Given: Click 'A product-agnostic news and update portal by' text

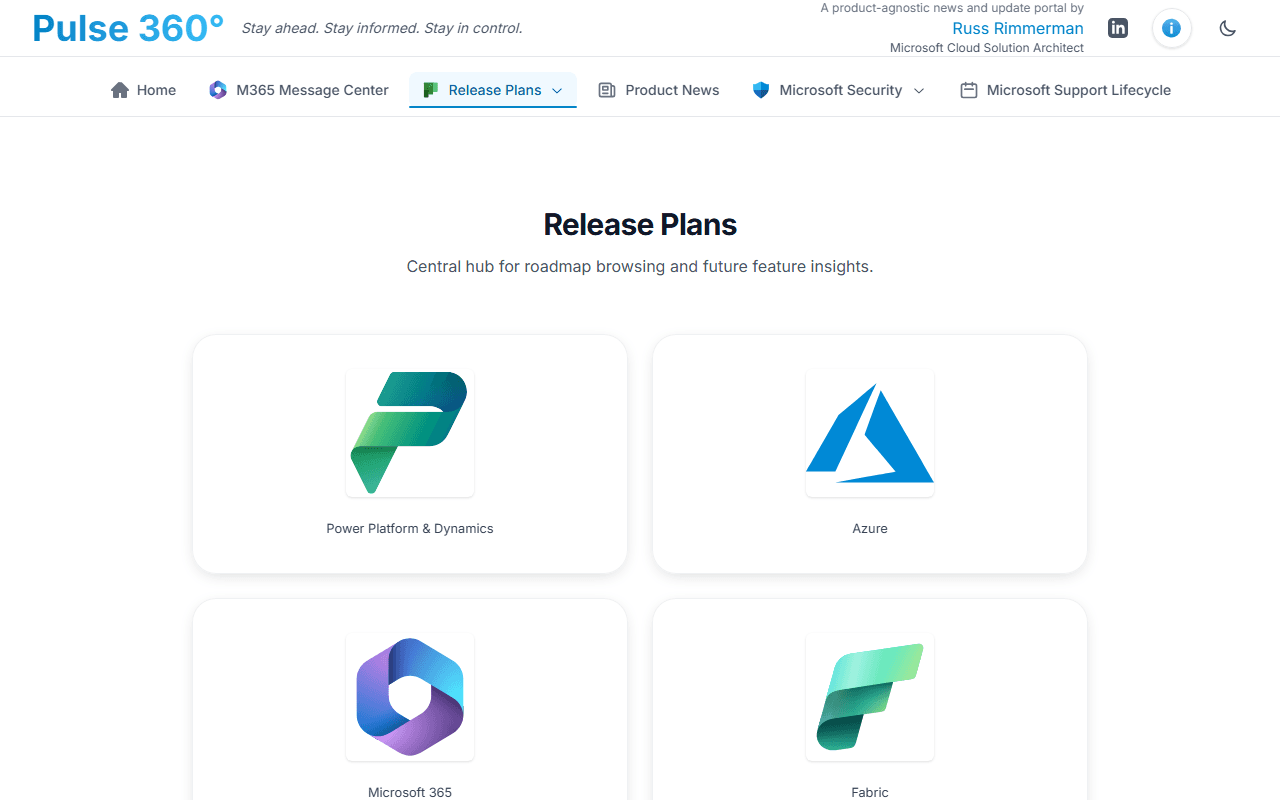Looking at the screenshot, I should click(x=952, y=8).
